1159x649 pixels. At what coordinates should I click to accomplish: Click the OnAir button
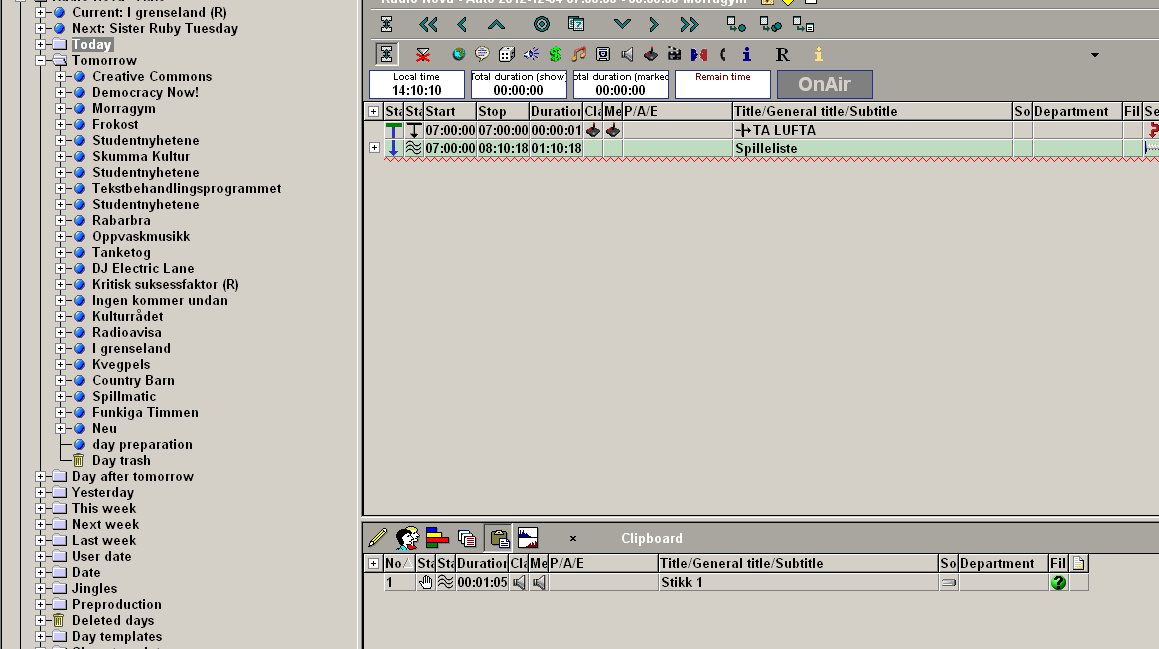click(824, 84)
